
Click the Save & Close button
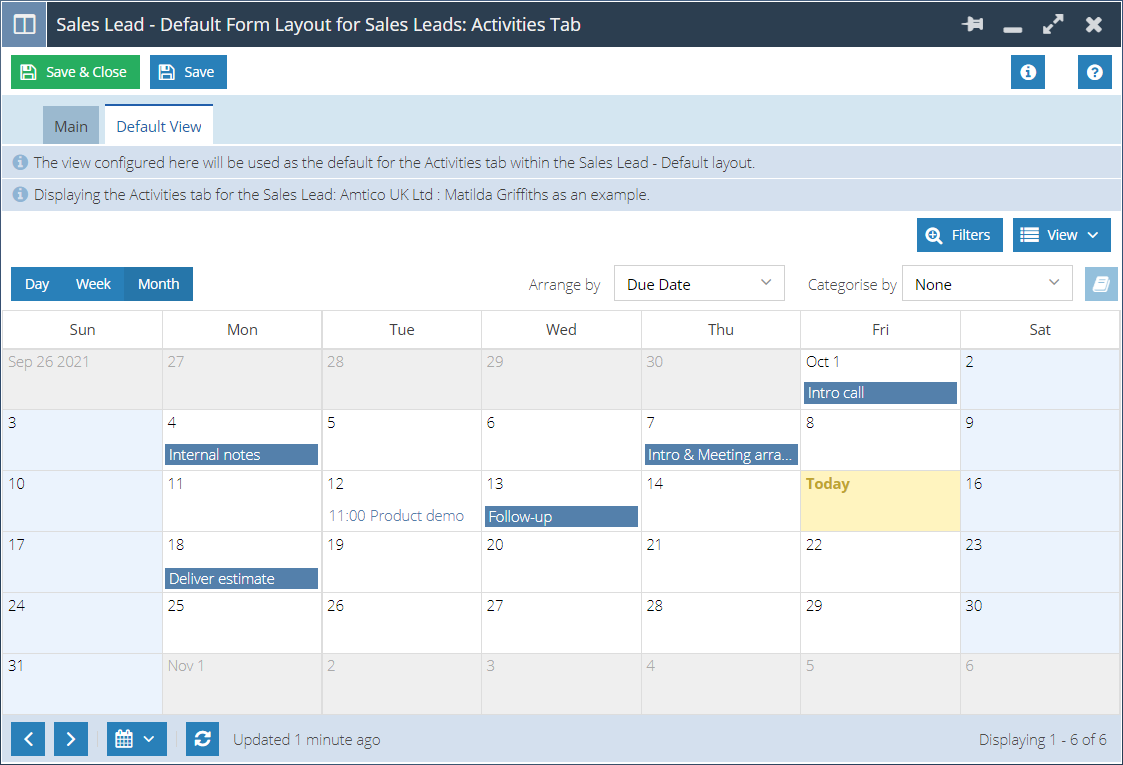click(75, 72)
